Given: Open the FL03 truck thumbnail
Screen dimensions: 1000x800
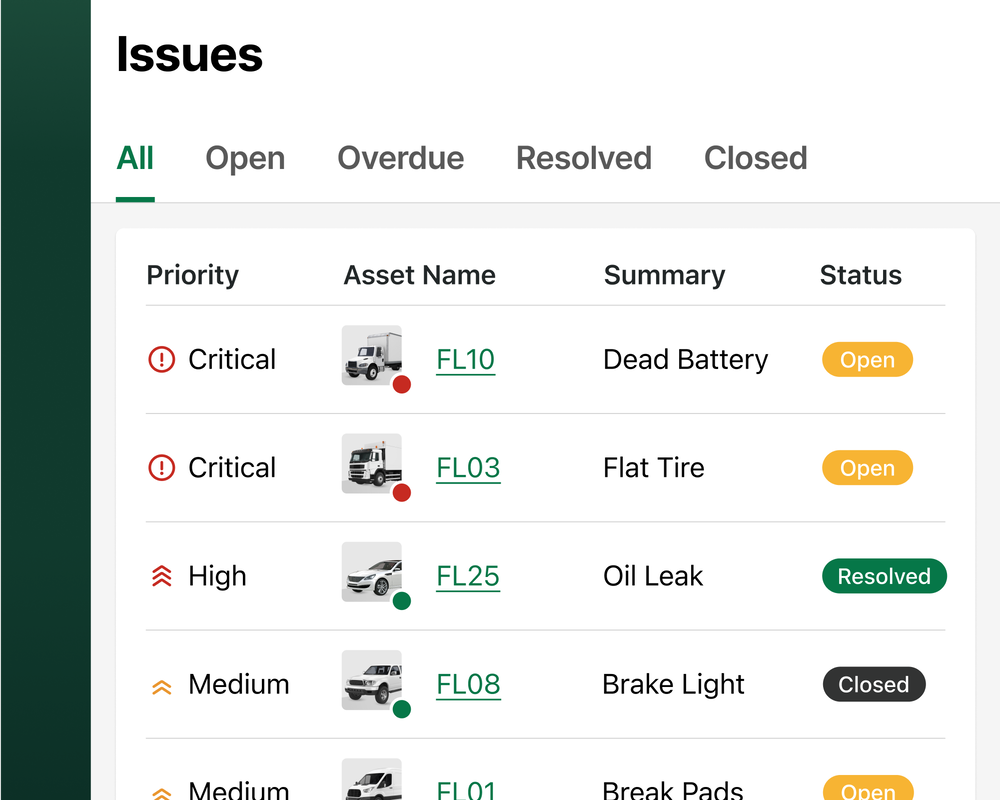Looking at the screenshot, I should [x=372, y=464].
